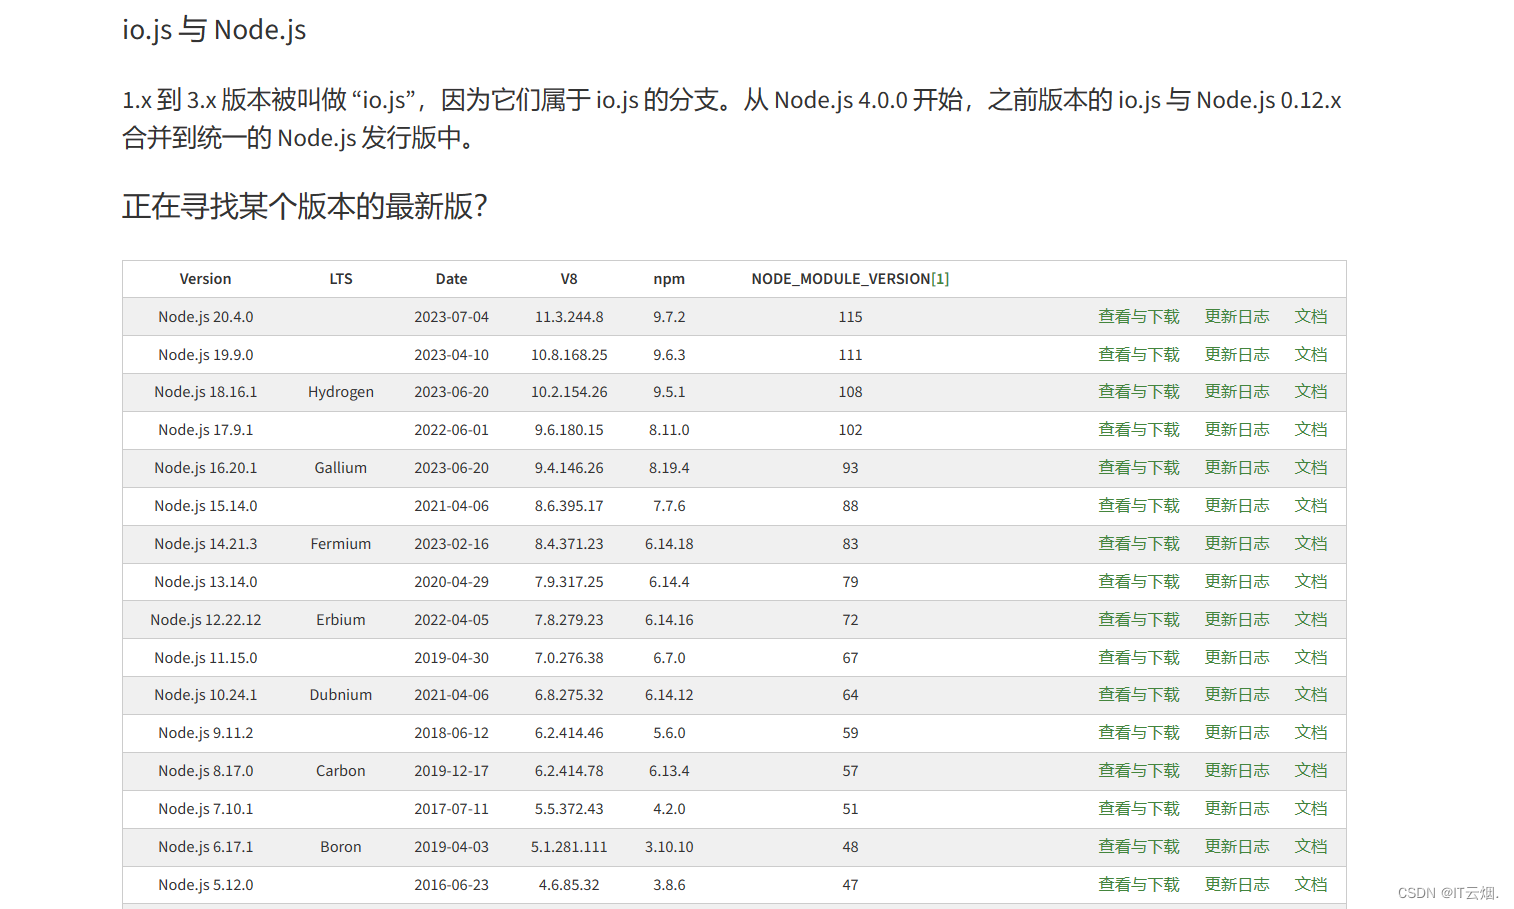Image resolution: width=1514 pixels, height=909 pixels.
Task: Open 更新日志 for Node.js 20.4.0
Action: (x=1237, y=317)
